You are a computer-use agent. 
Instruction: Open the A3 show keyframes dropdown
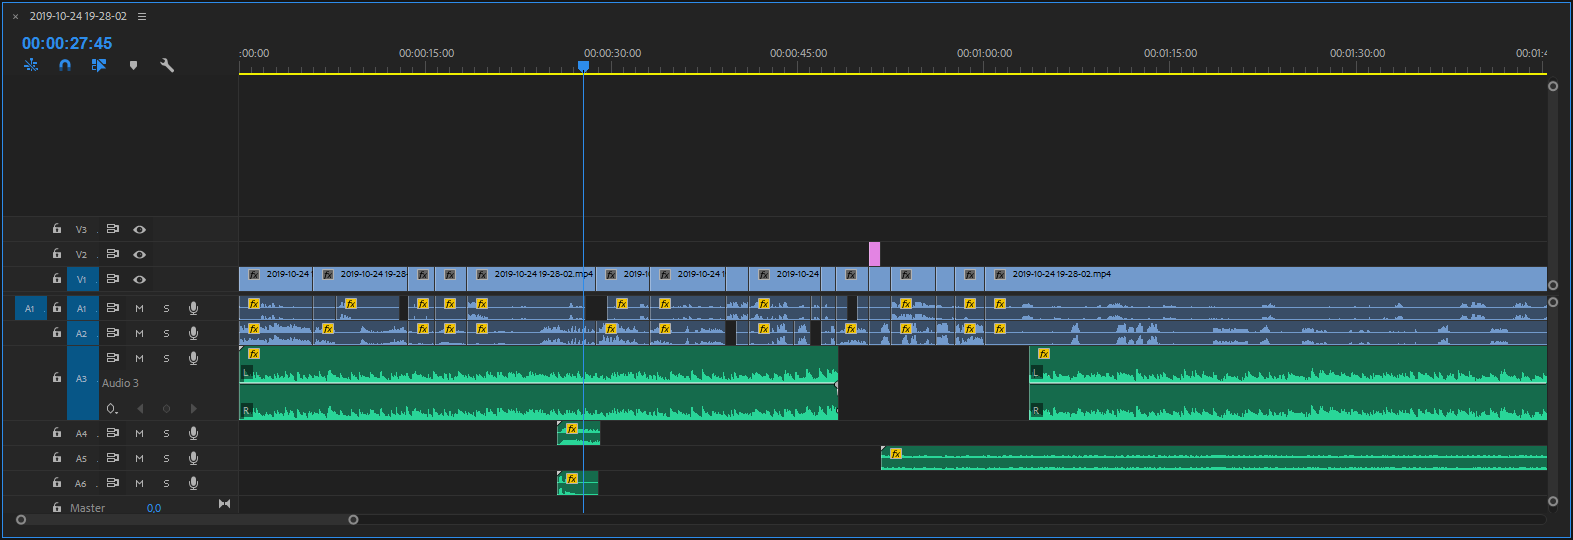tap(112, 408)
